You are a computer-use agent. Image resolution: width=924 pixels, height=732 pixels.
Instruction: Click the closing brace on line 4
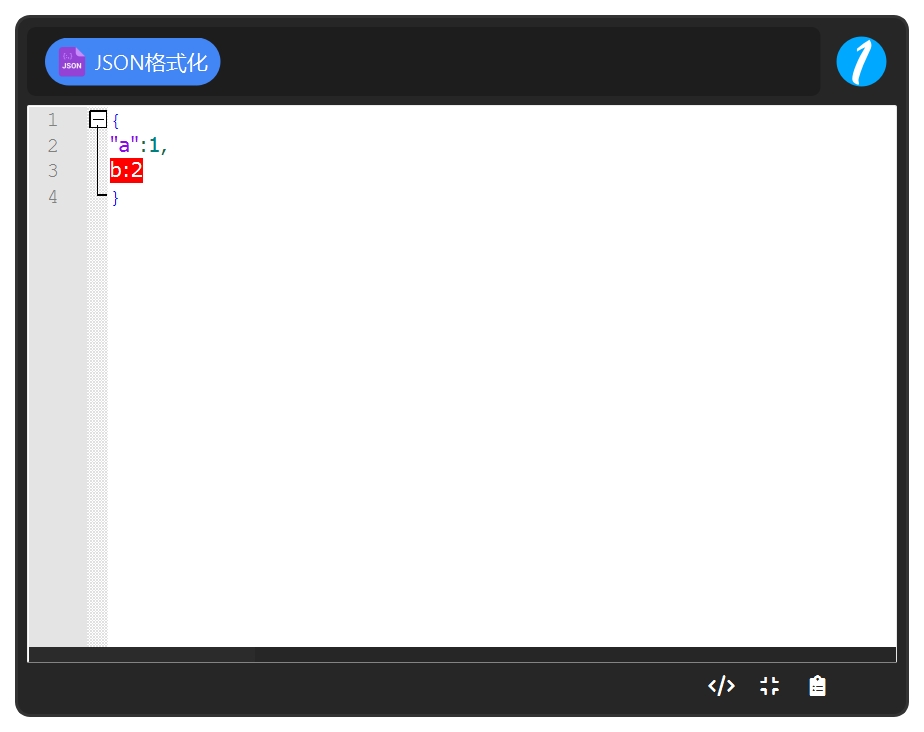116,197
